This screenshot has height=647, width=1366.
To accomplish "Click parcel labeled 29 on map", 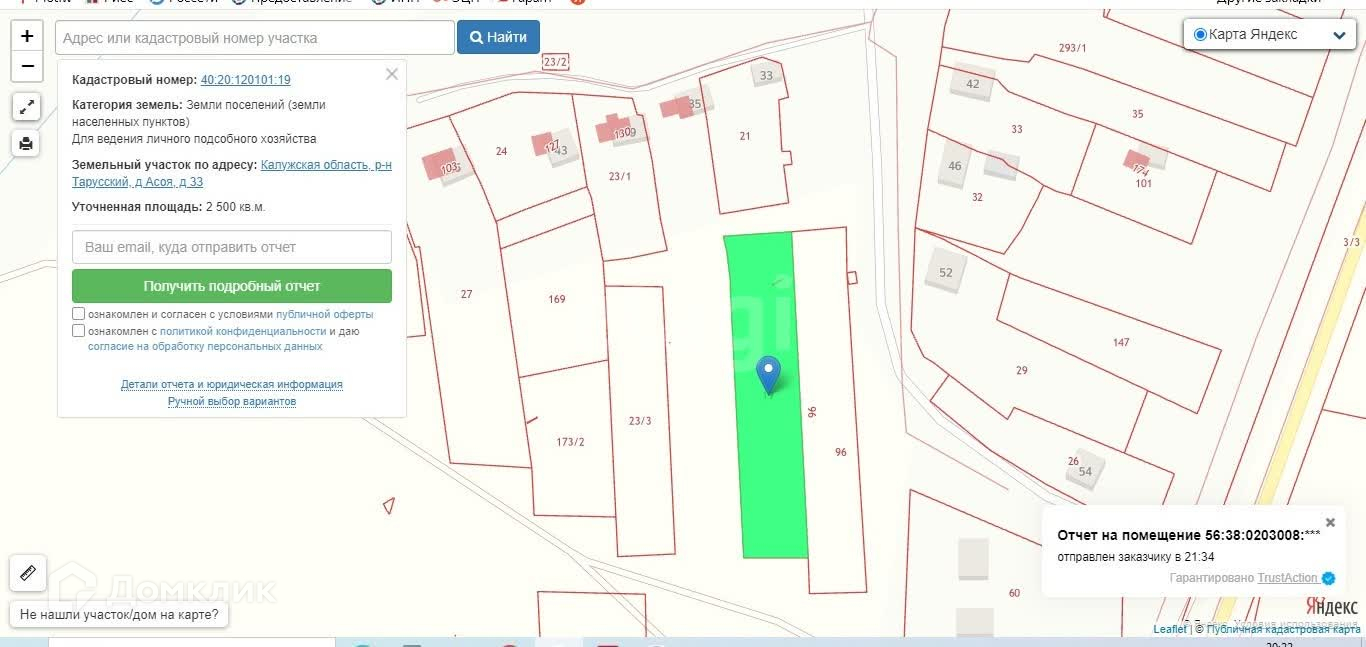I will pos(1022,371).
